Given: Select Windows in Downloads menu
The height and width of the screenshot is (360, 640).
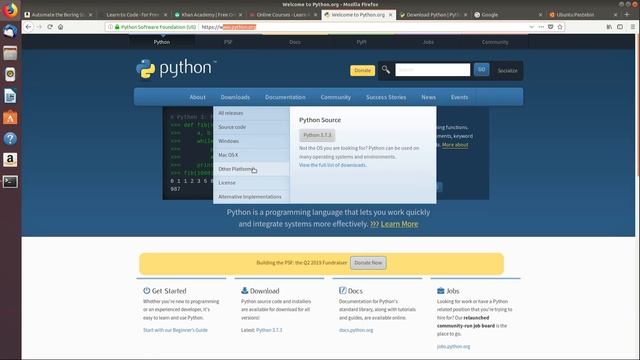Looking at the screenshot, I should 251,141.
